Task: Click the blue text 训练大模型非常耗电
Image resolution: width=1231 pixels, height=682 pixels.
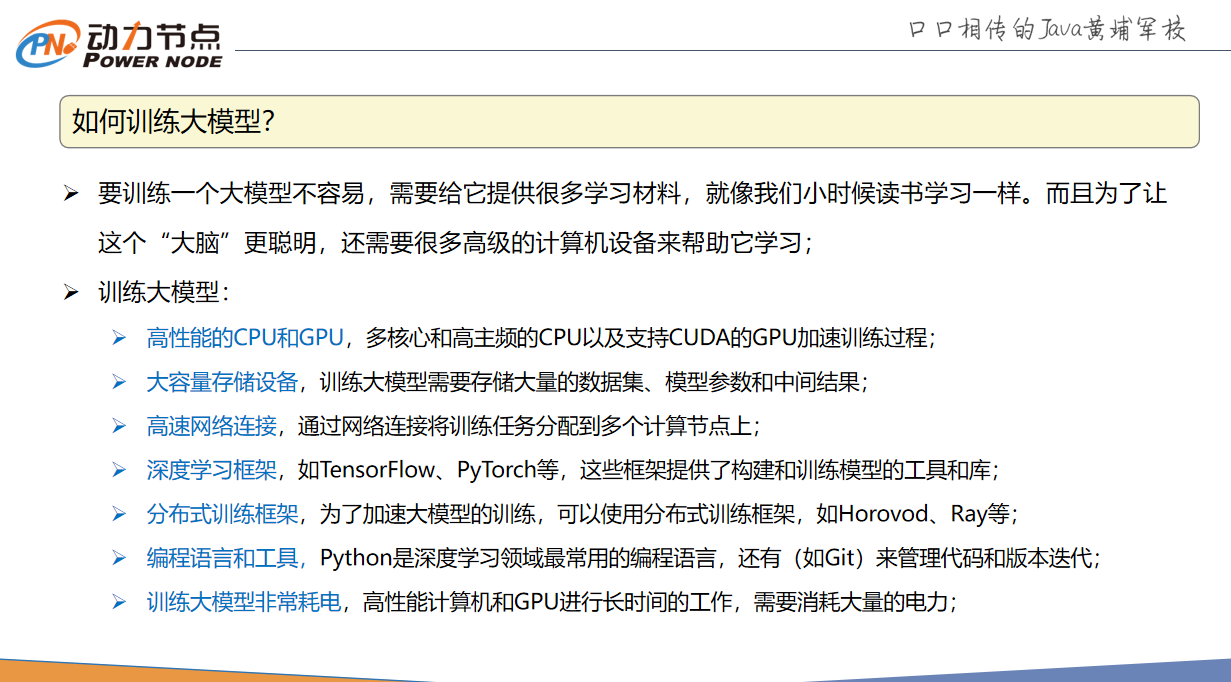Action: (x=244, y=602)
